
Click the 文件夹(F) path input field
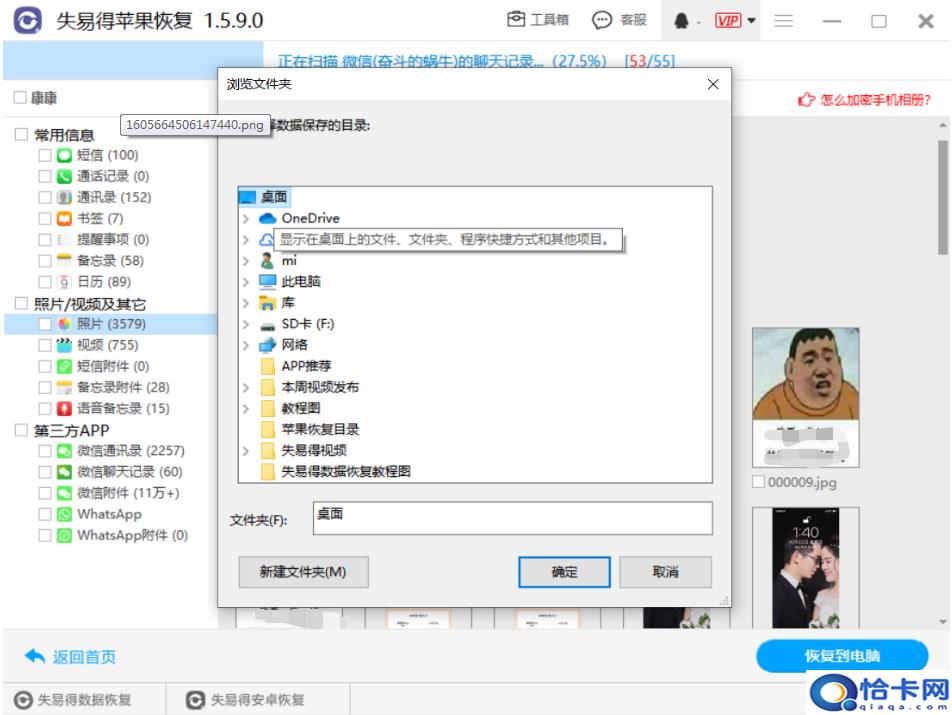click(512, 518)
